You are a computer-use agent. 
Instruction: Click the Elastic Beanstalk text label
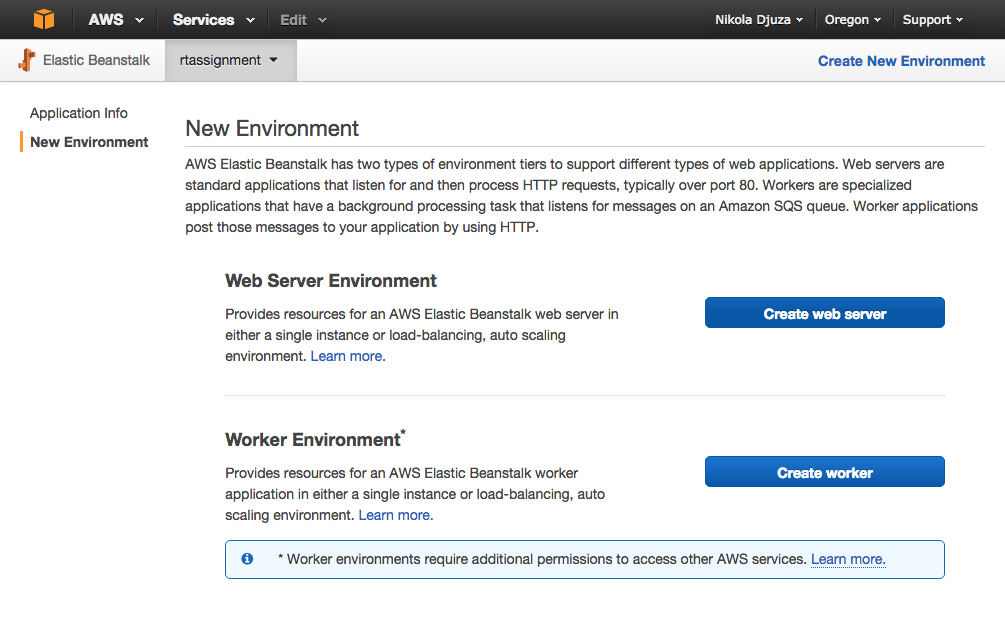96,61
